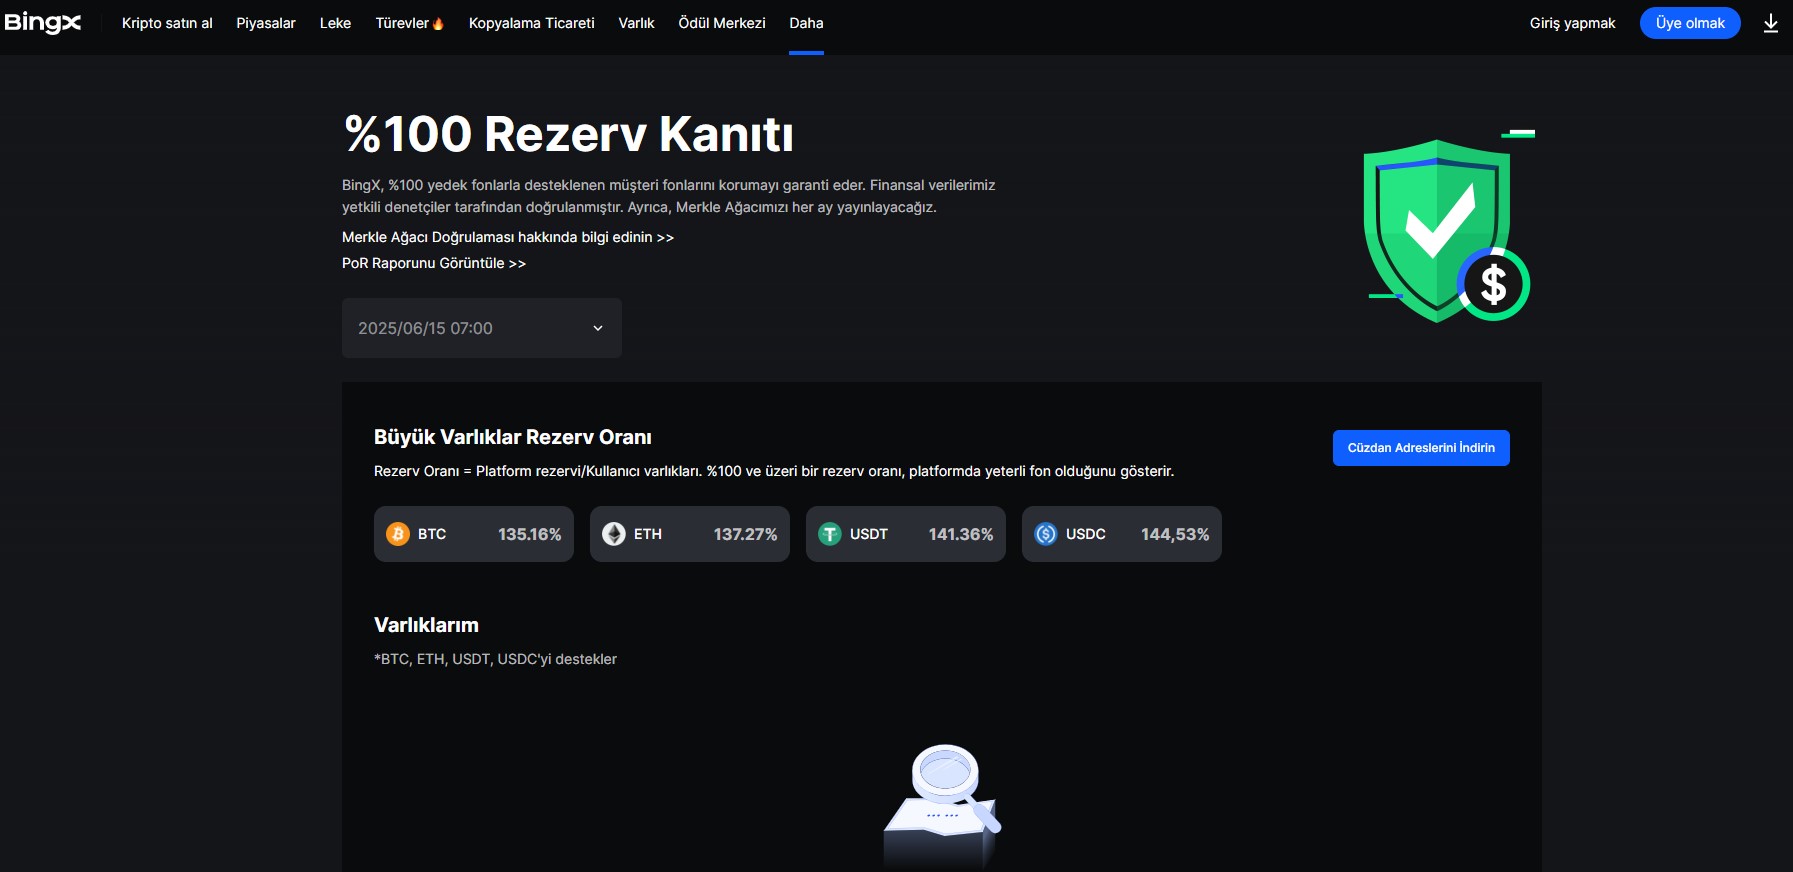Image resolution: width=1793 pixels, height=872 pixels.
Task: Click the Türevler flame icon
Action: click(438, 23)
